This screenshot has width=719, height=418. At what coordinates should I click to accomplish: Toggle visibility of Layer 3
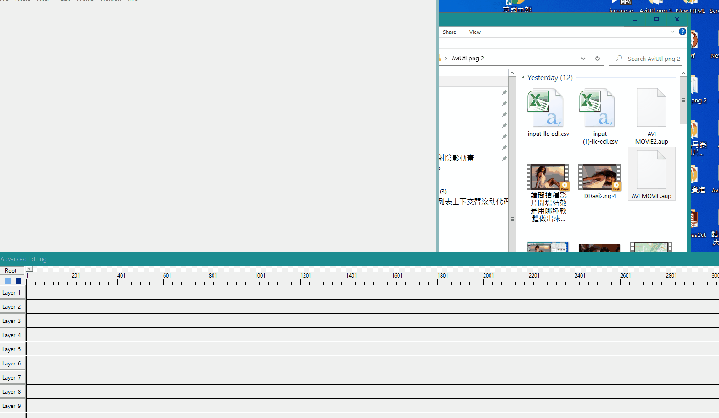12,321
